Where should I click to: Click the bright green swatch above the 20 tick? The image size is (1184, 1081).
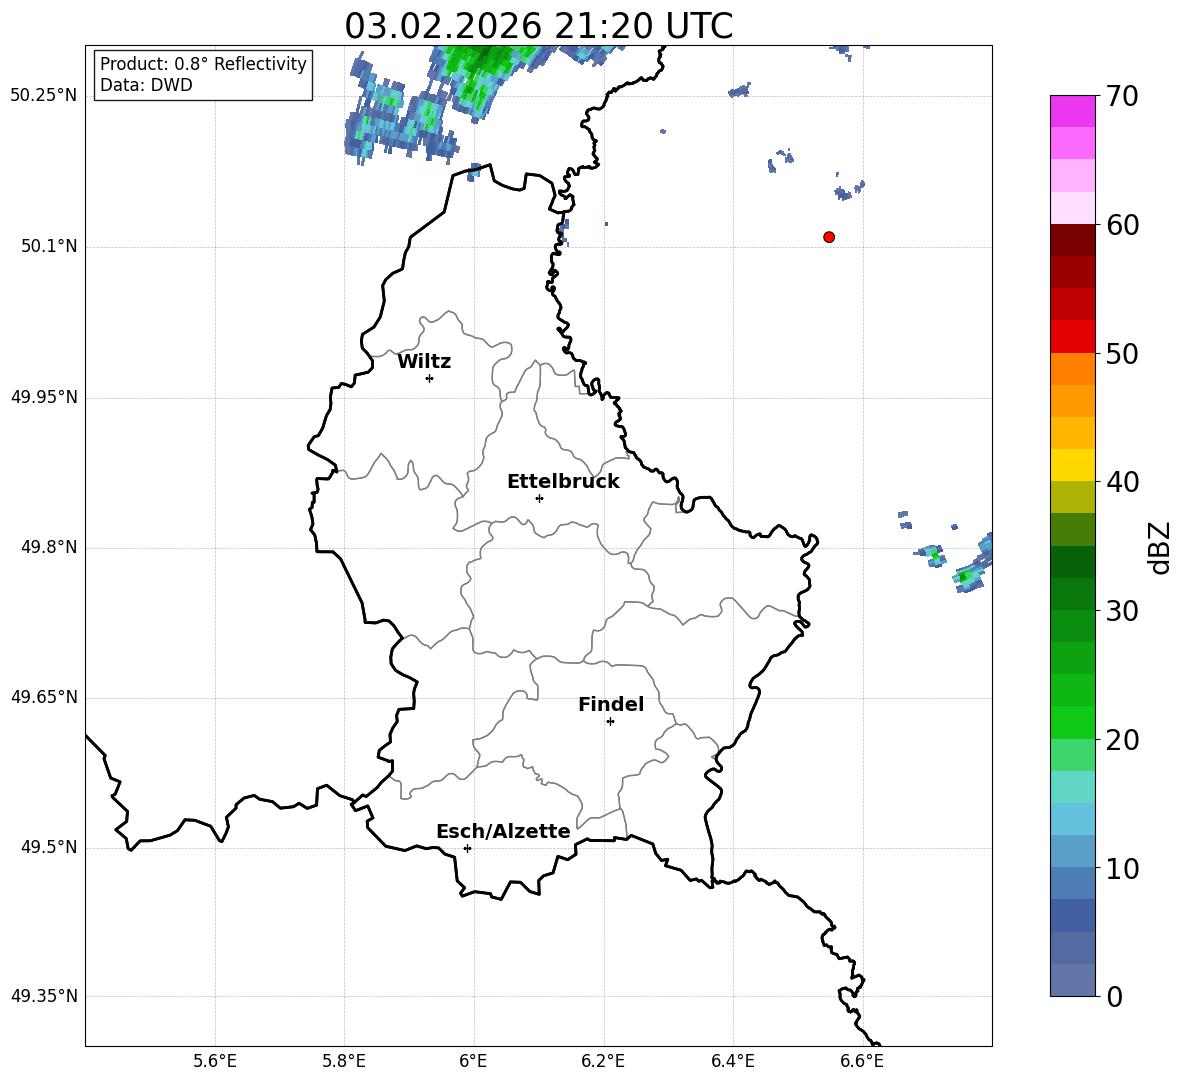[x=1072, y=722]
